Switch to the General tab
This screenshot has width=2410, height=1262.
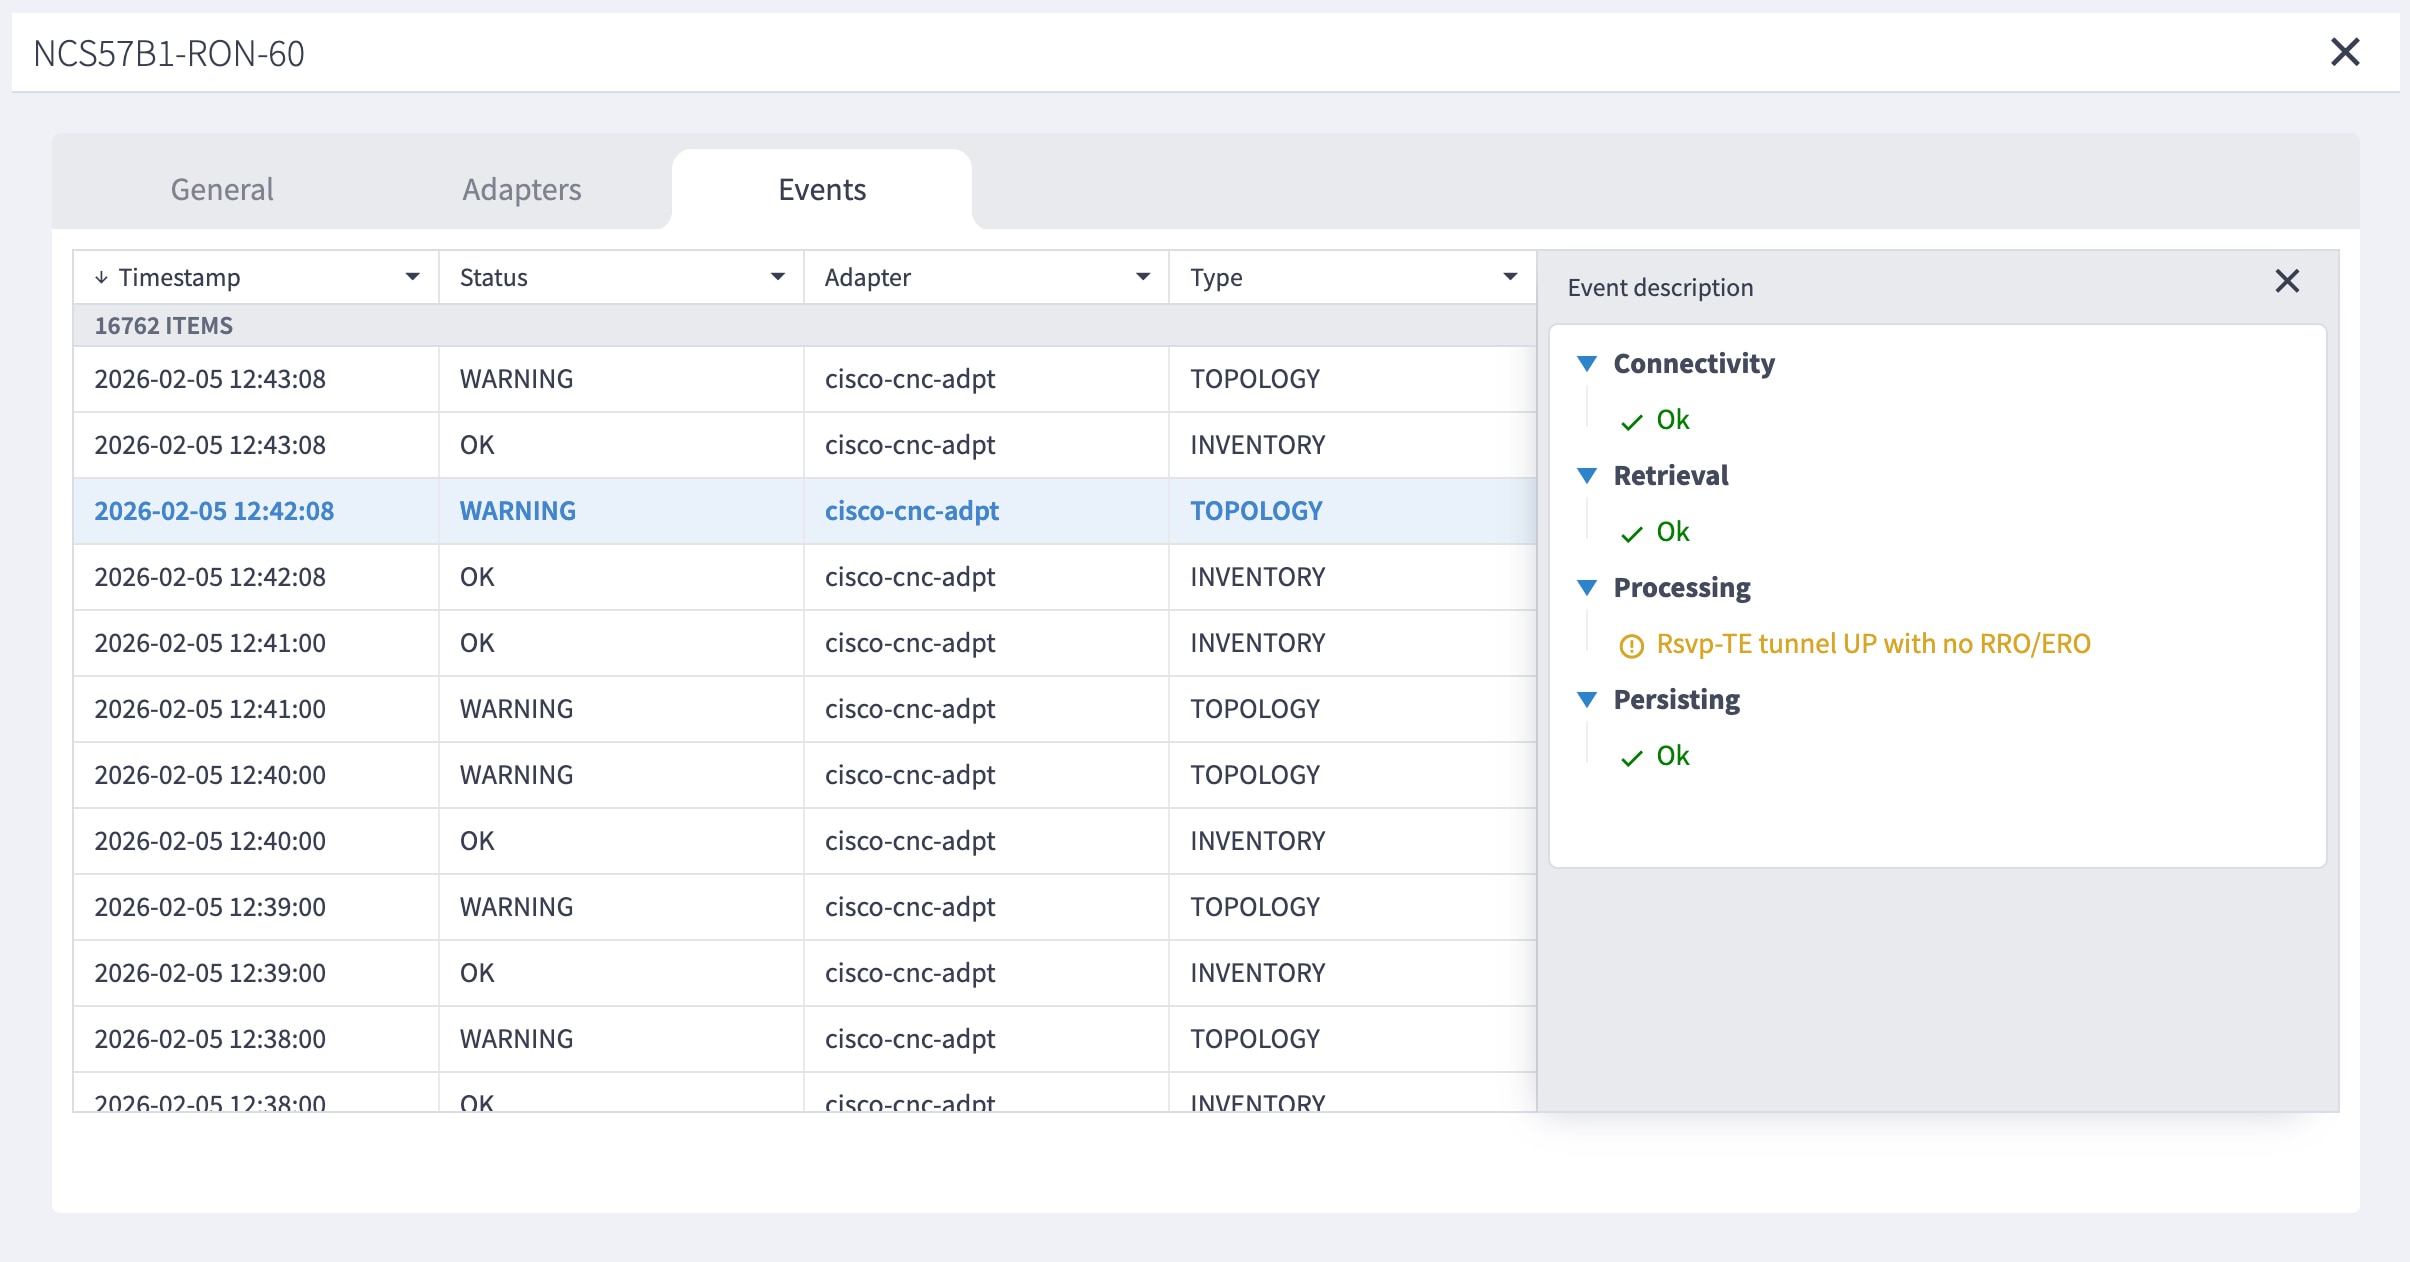click(x=221, y=188)
